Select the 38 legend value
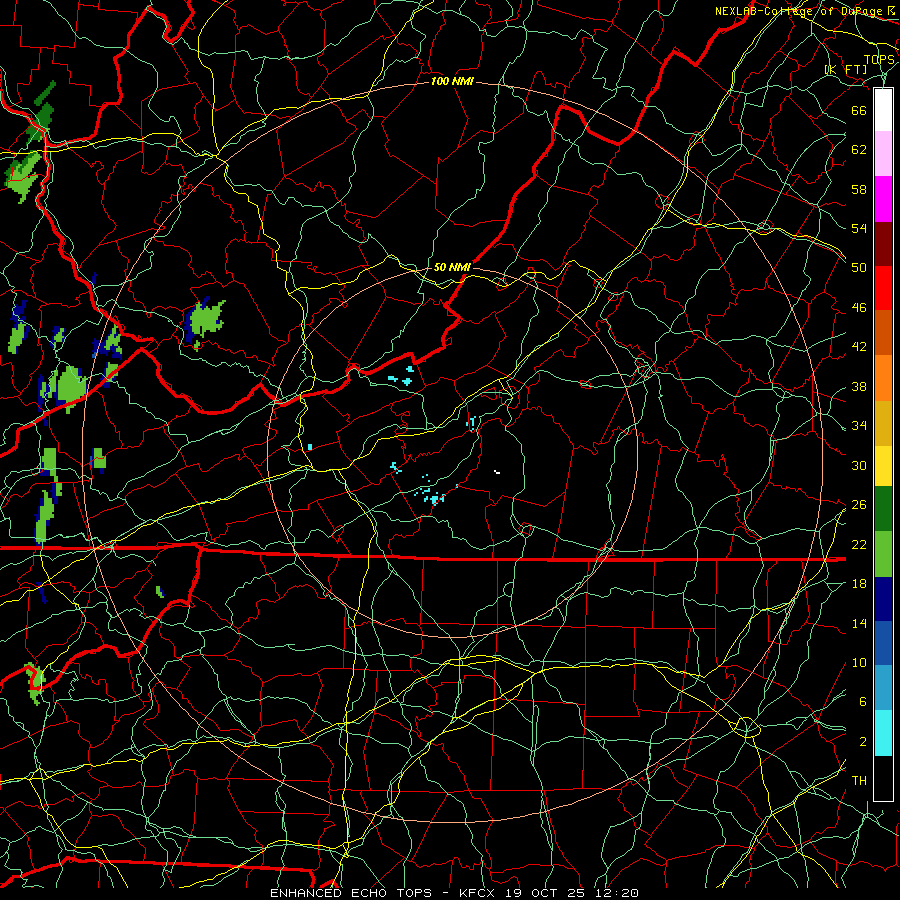This screenshot has height=900, width=900. tap(859, 386)
